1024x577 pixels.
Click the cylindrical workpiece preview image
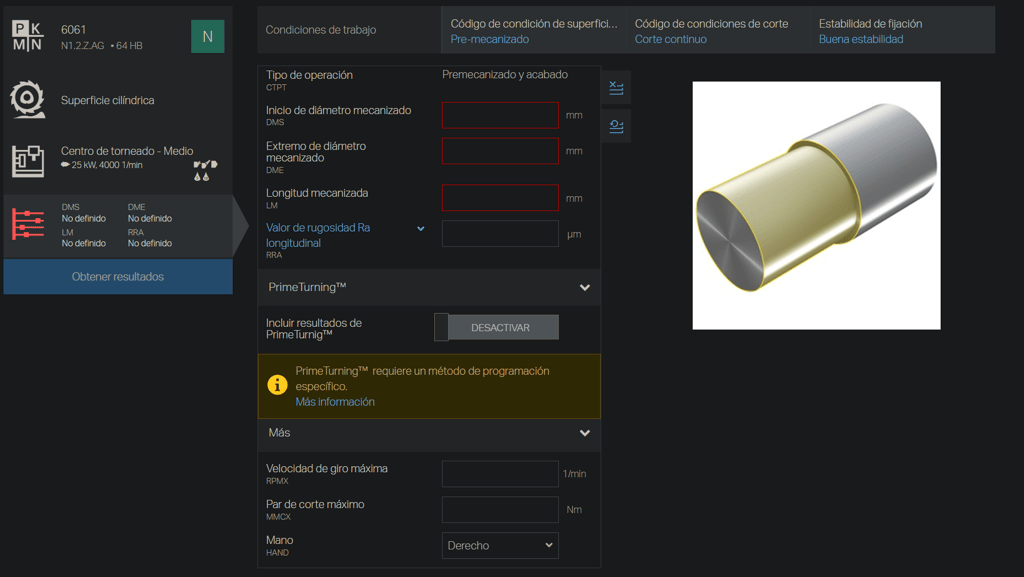(x=816, y=205)
